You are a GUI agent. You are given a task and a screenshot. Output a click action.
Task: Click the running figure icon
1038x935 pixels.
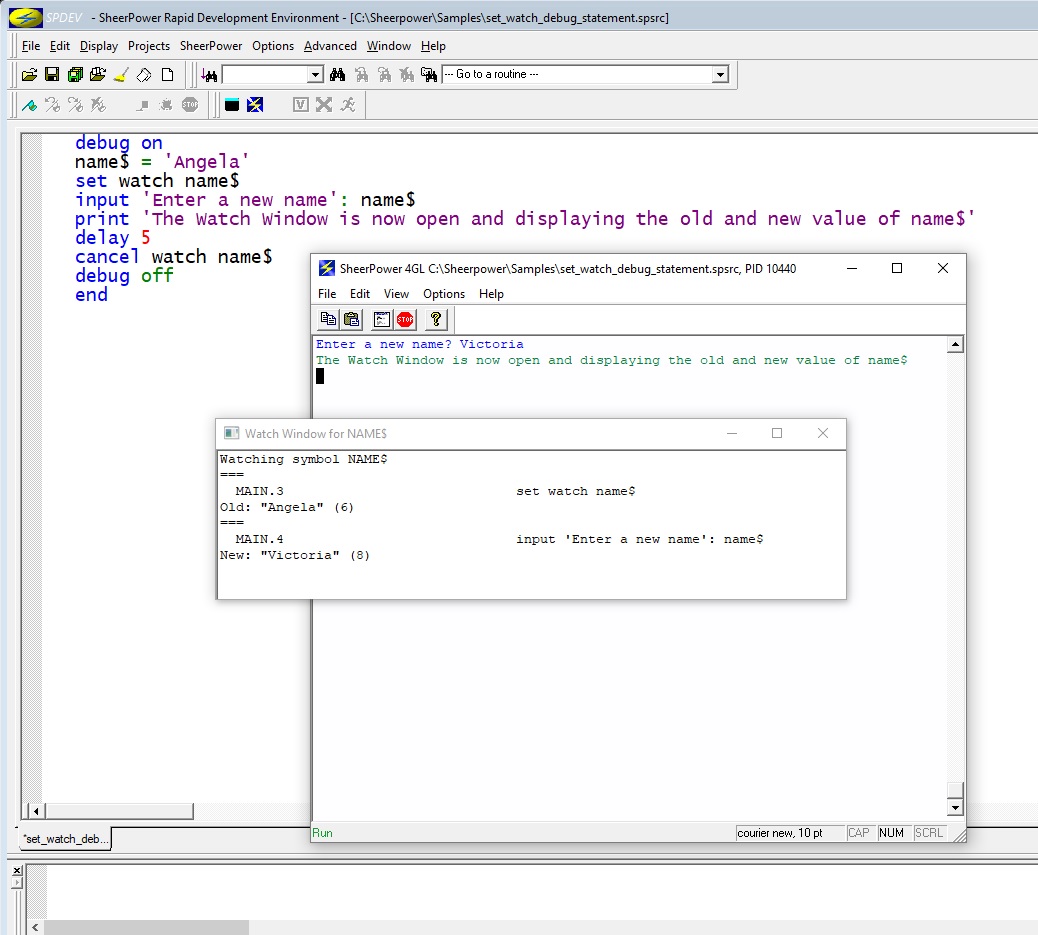tap(348, 105)
